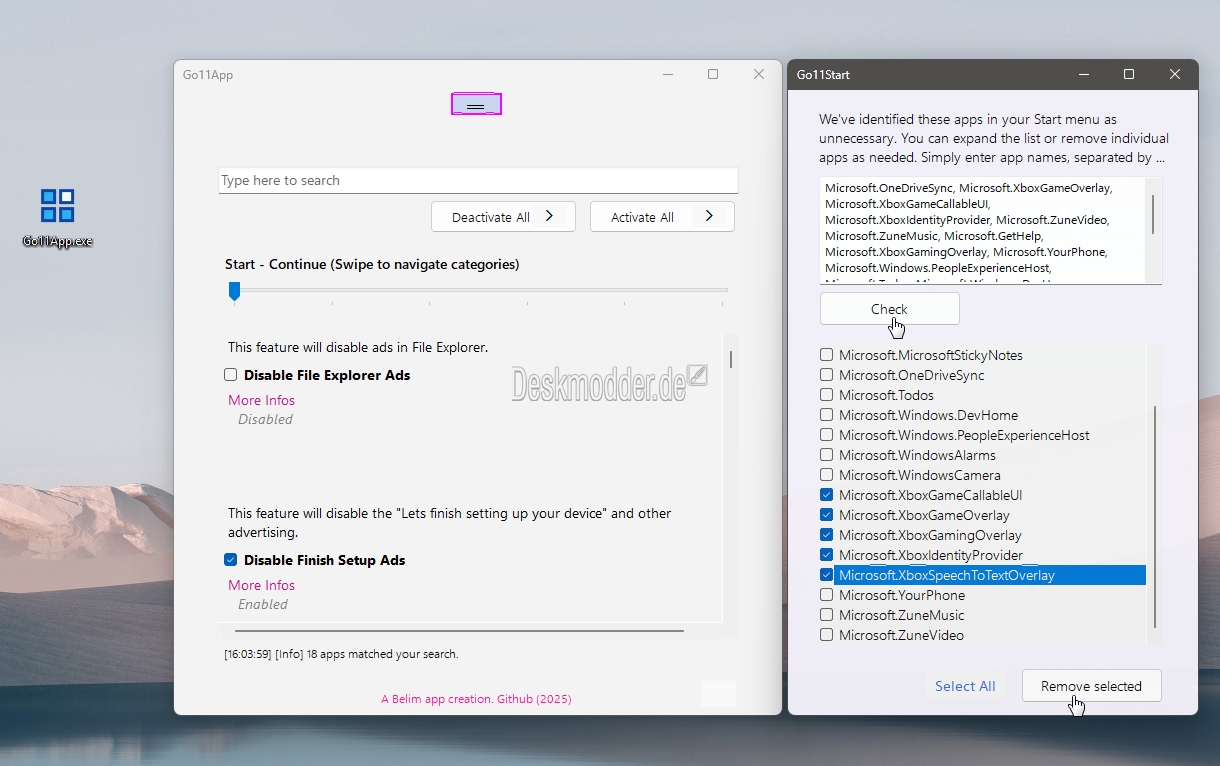The width and height of the screenshot is (1220, 766).
Task: Click the Go11Start app list scrollbar
Action: 1155,516
